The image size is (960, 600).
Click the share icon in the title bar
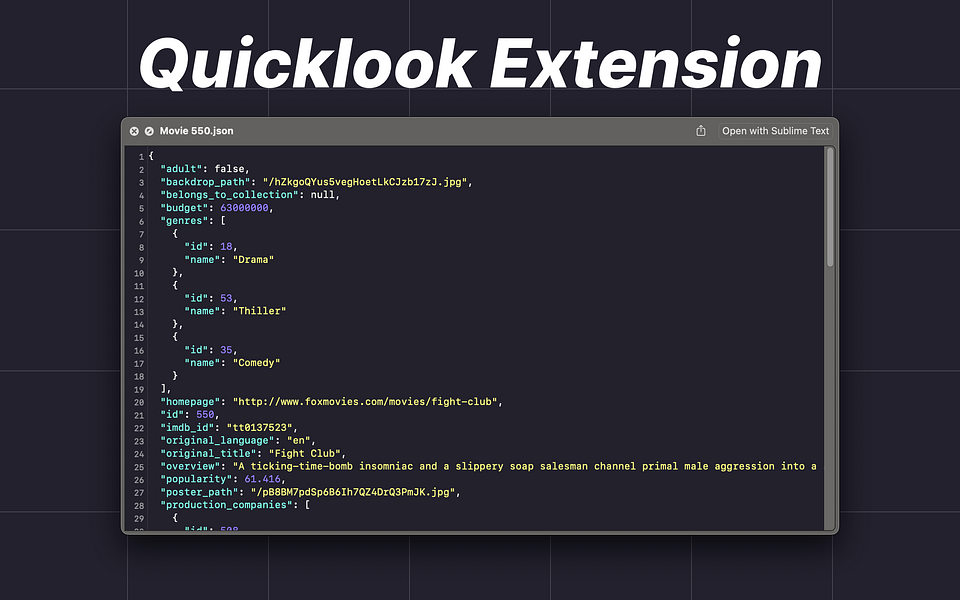(x=701, y=130)
